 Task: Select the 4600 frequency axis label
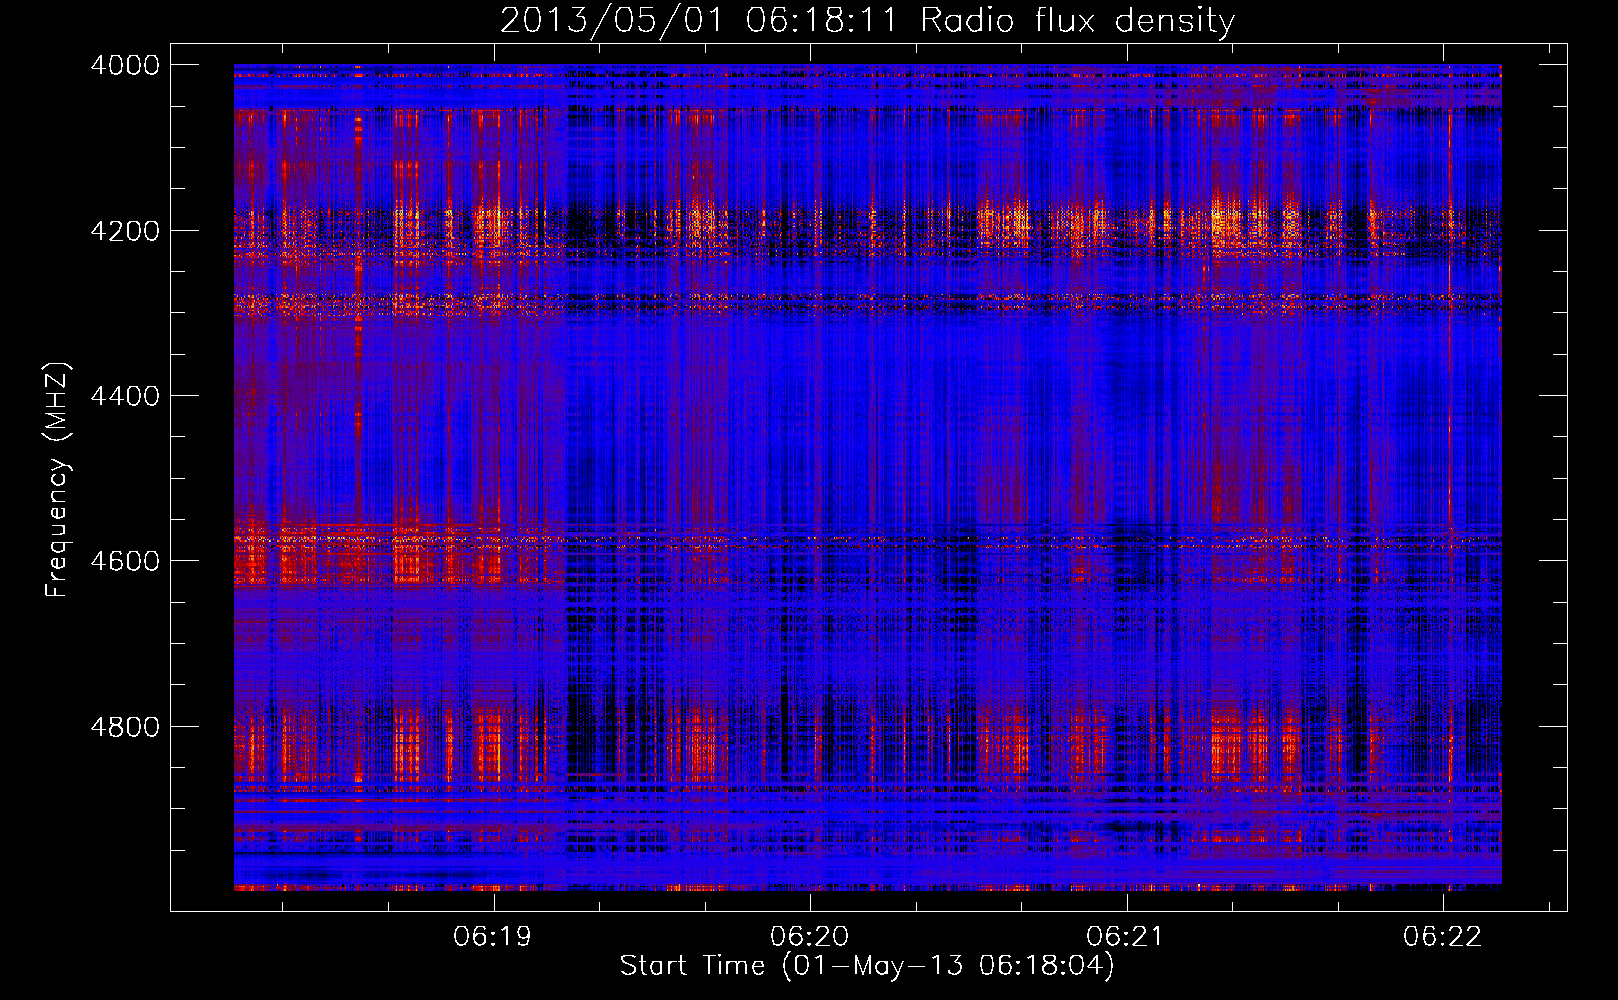[x=125, y=561]
